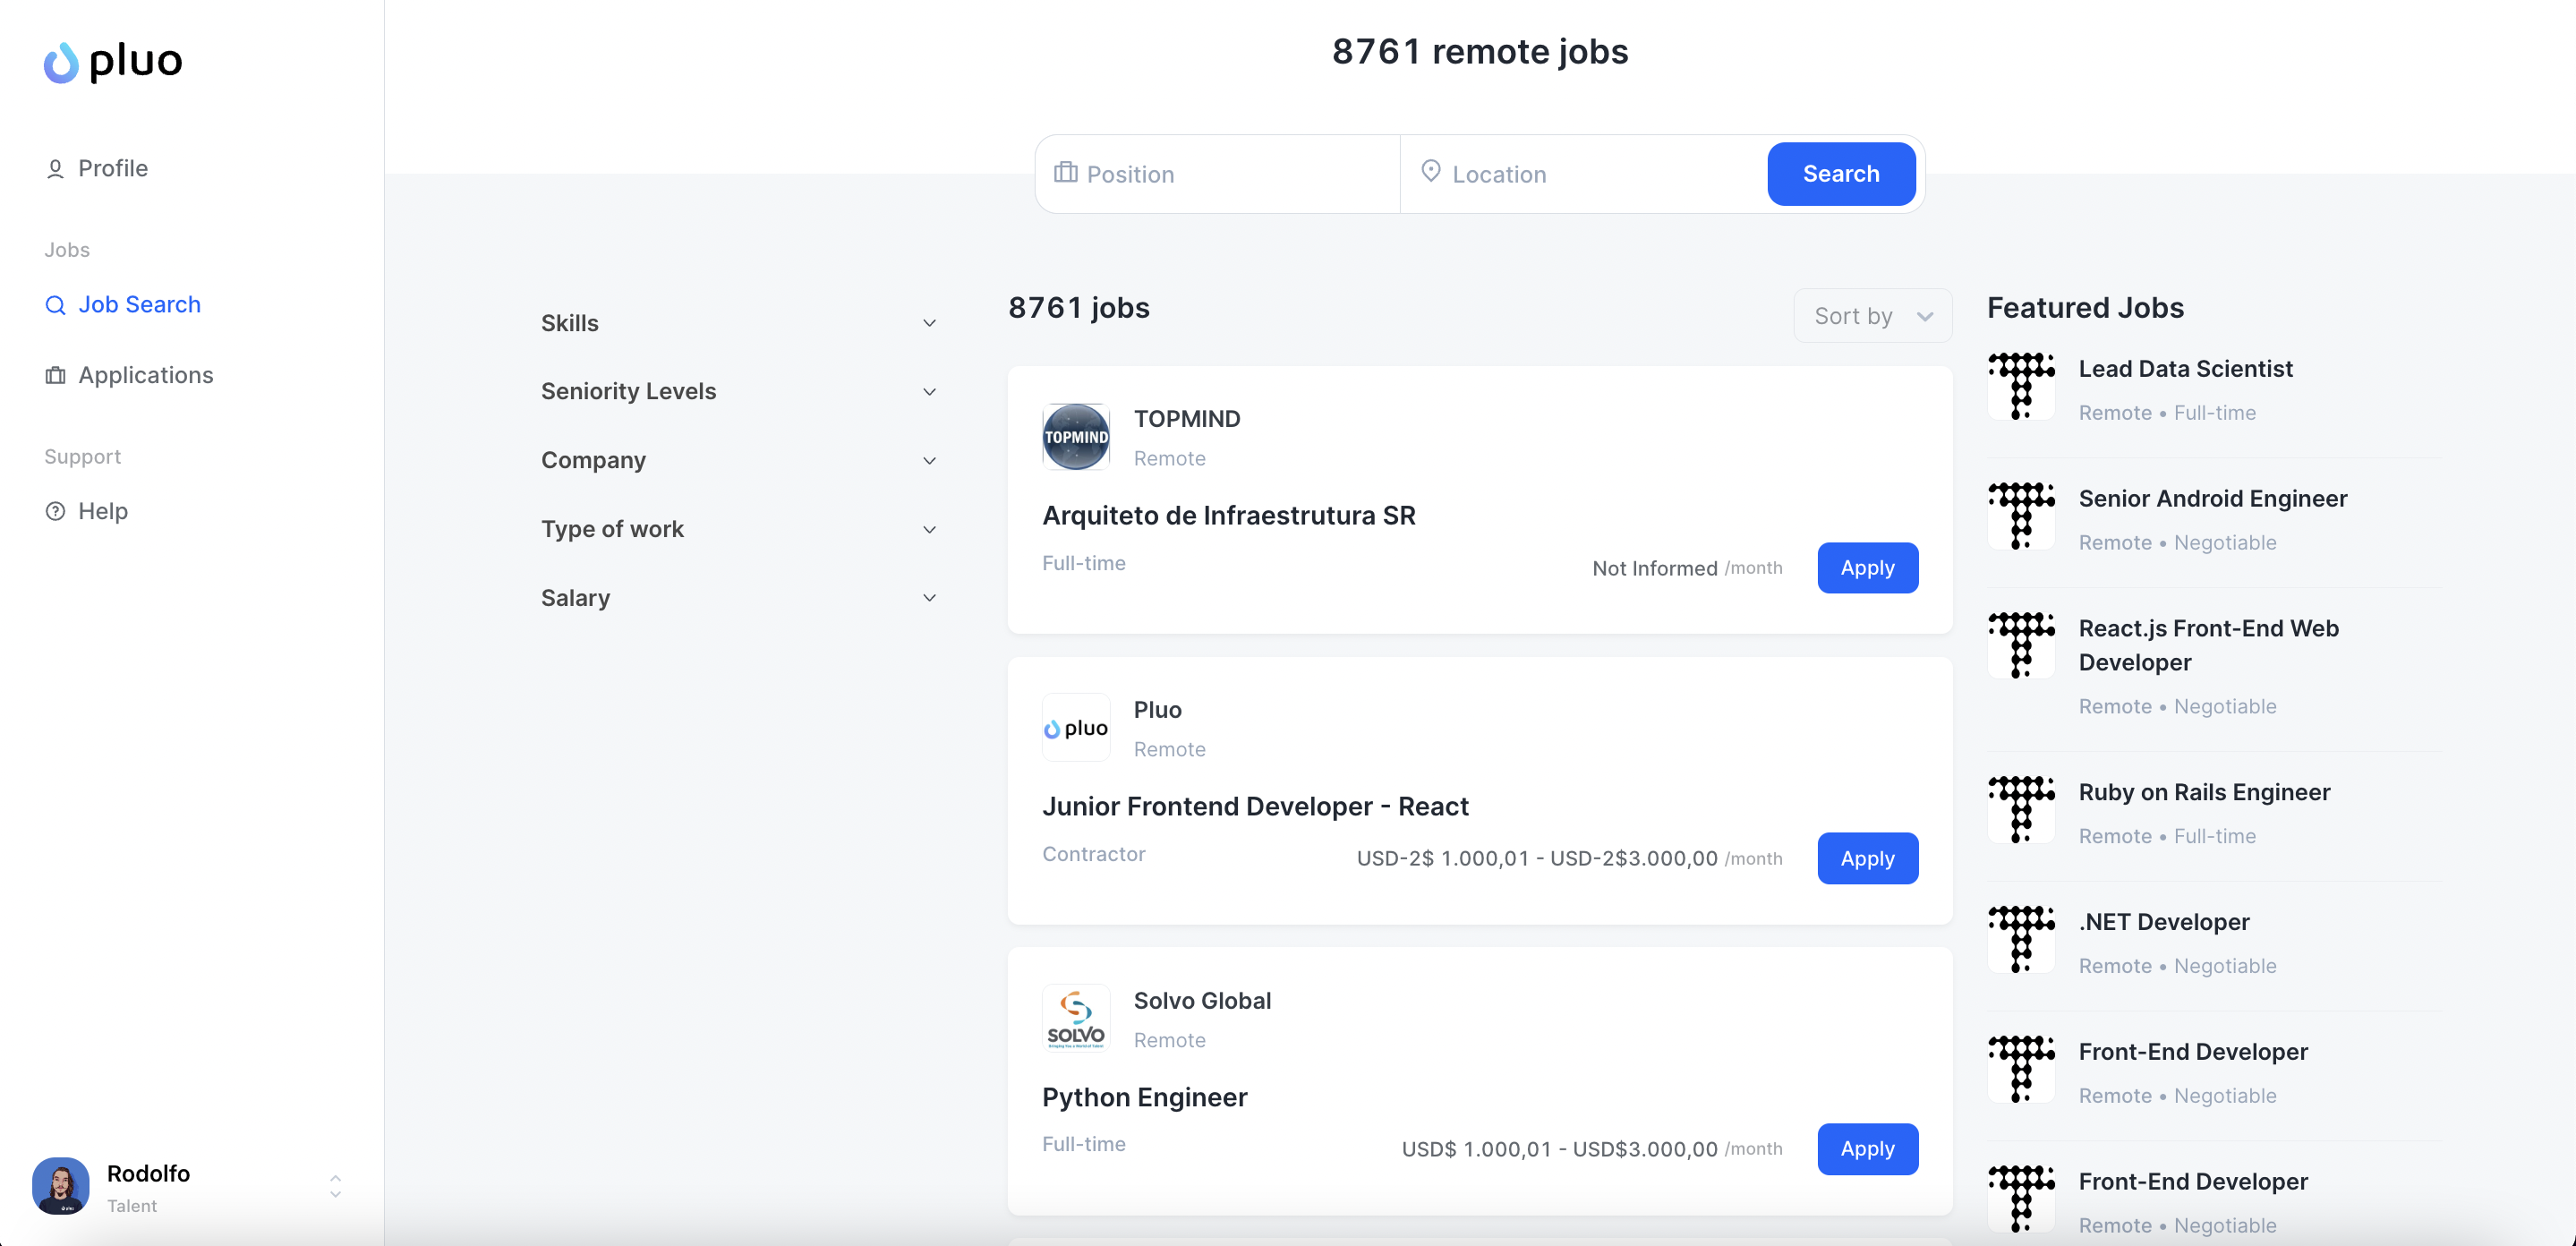This screenshot has width=2576, height=1246.
Task: Click the briefcase icon in Position field
Action: click(1066, 173)
